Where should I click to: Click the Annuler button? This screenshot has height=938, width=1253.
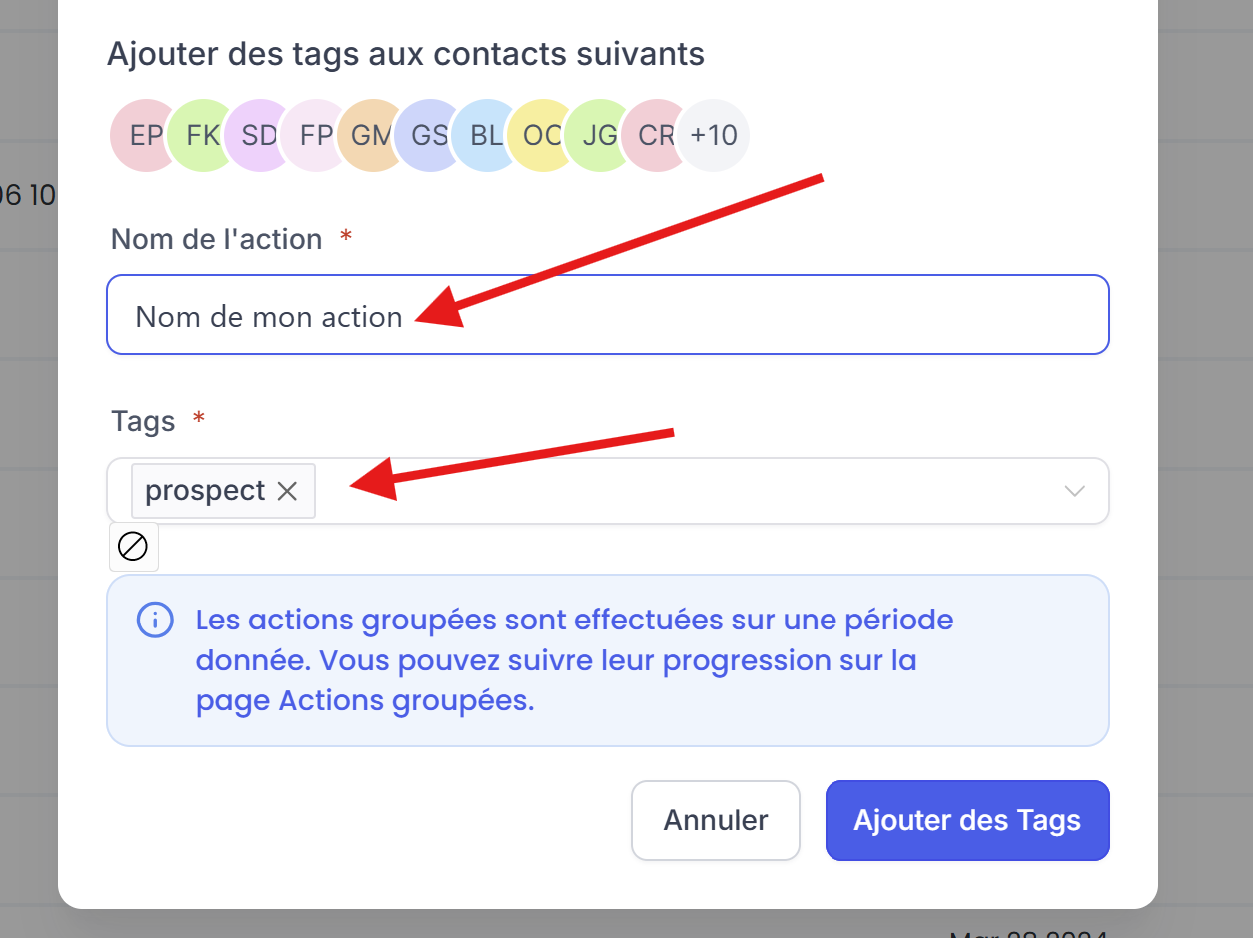pos(716,820)
